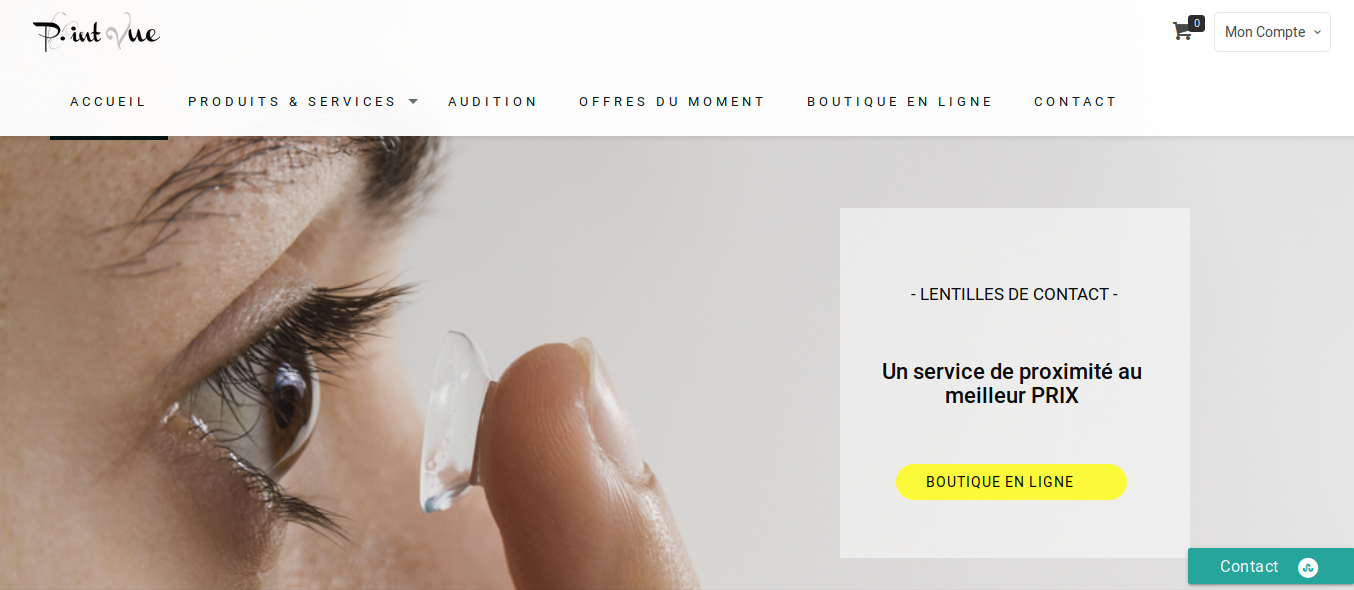1354x590 pixels.
Task: Go to the Accueil menu item
Action: click(x=108, y=102)
